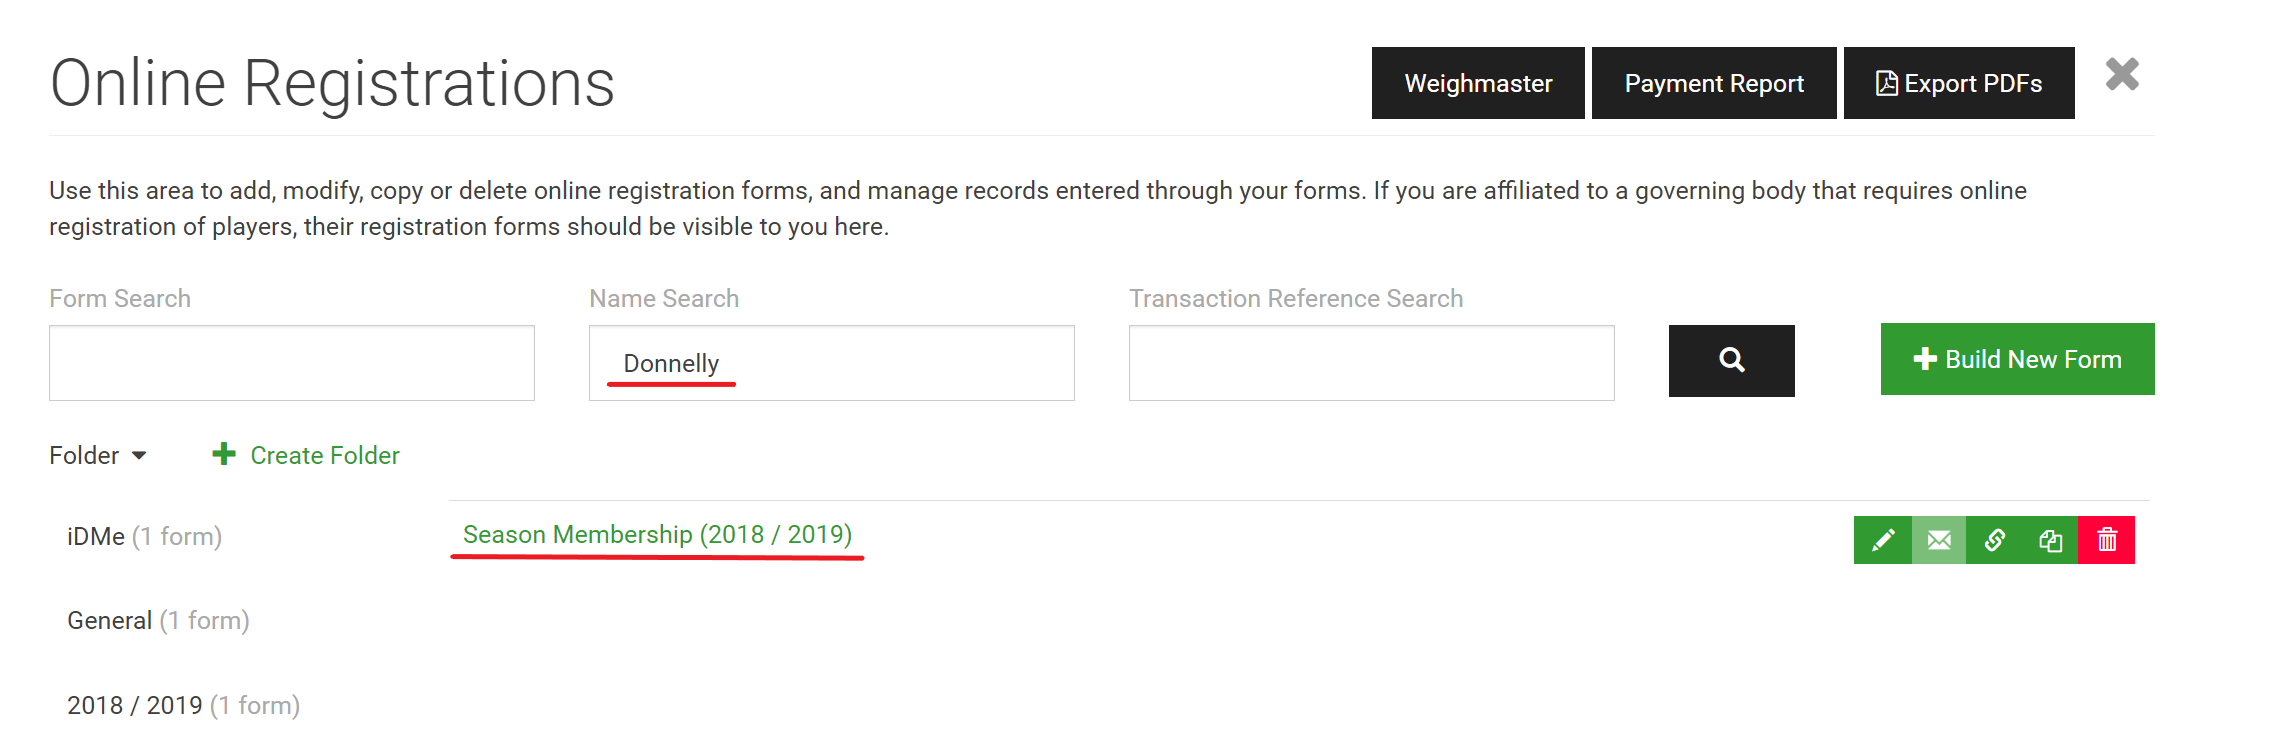
Task: Click the chain link icon for the form
Action: point(1994,540)
